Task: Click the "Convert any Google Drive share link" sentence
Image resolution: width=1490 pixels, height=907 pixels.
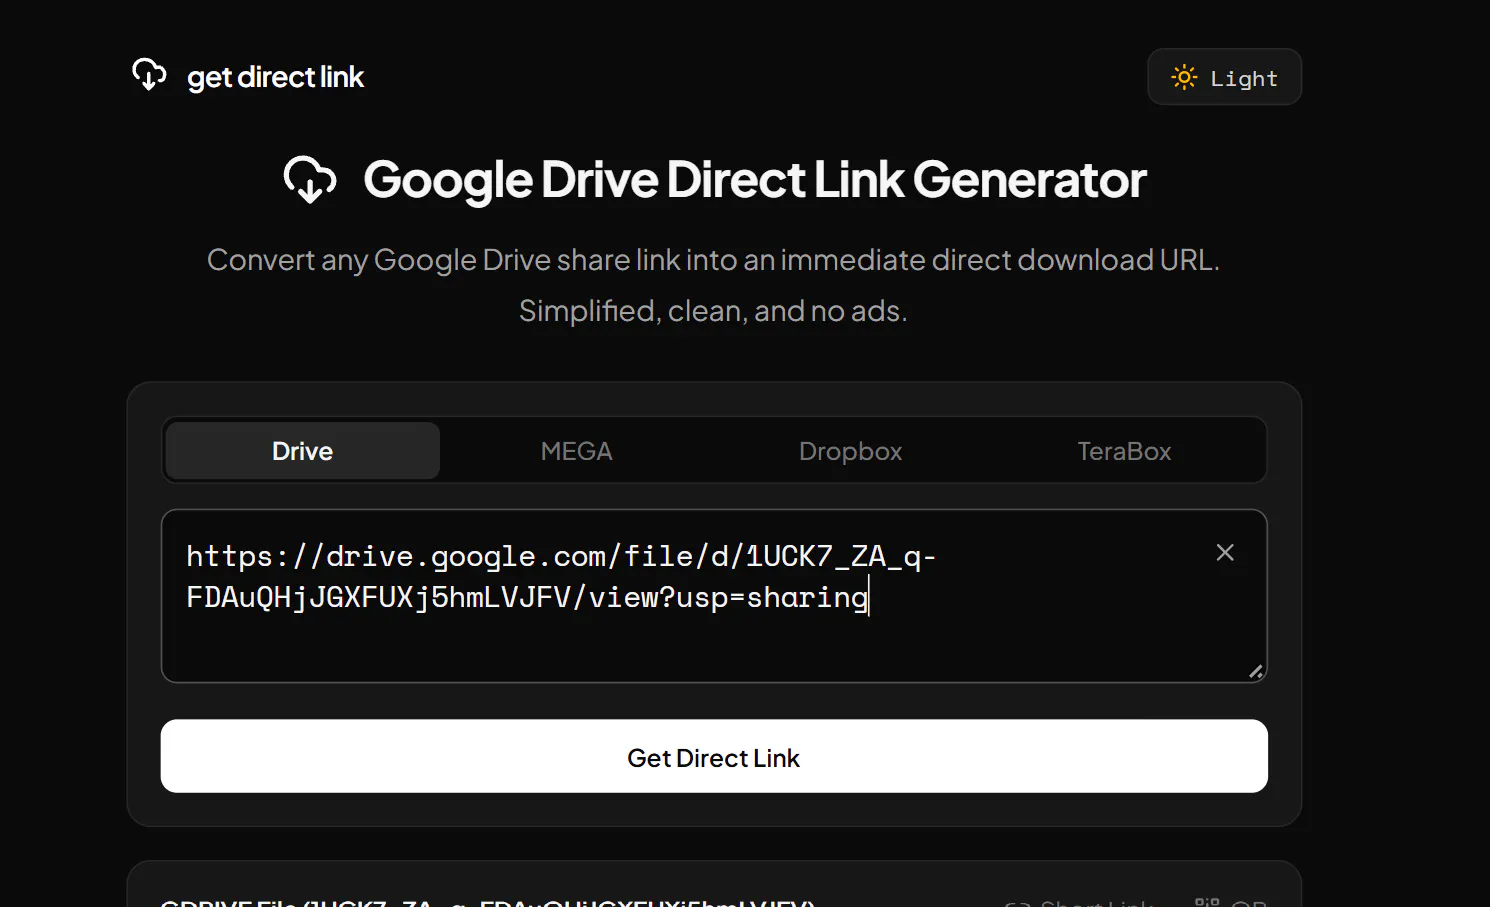Action: [713, 260]
